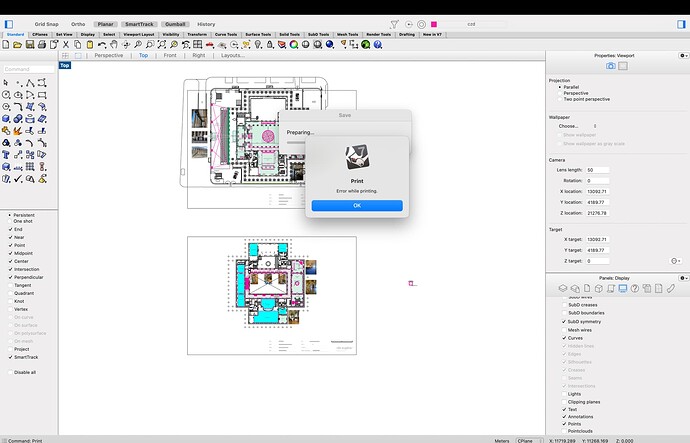Toggle the Gumball button
690x443 pixels.
(x=175, y=24)
